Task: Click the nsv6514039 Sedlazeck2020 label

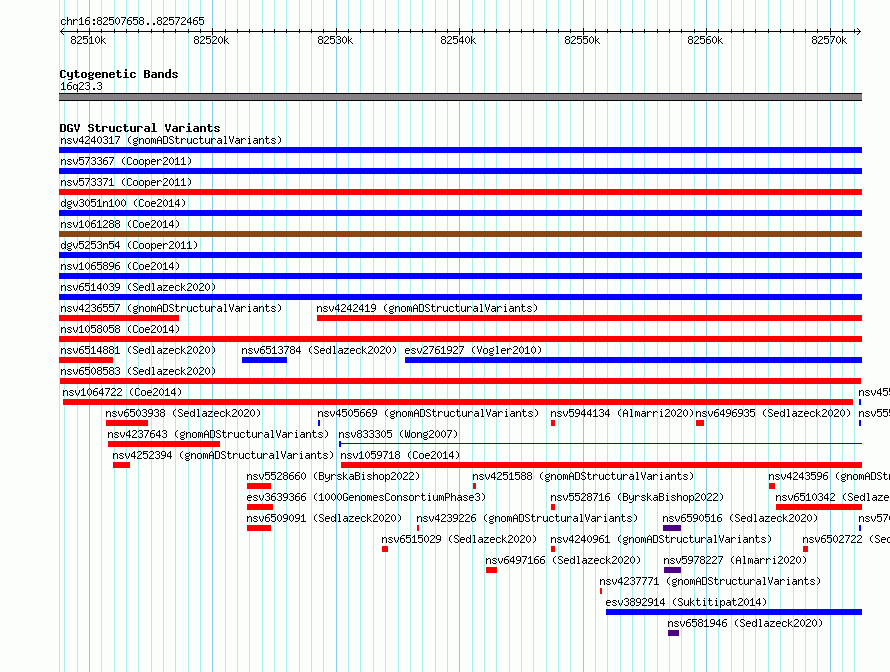Action: click(138, 287)
